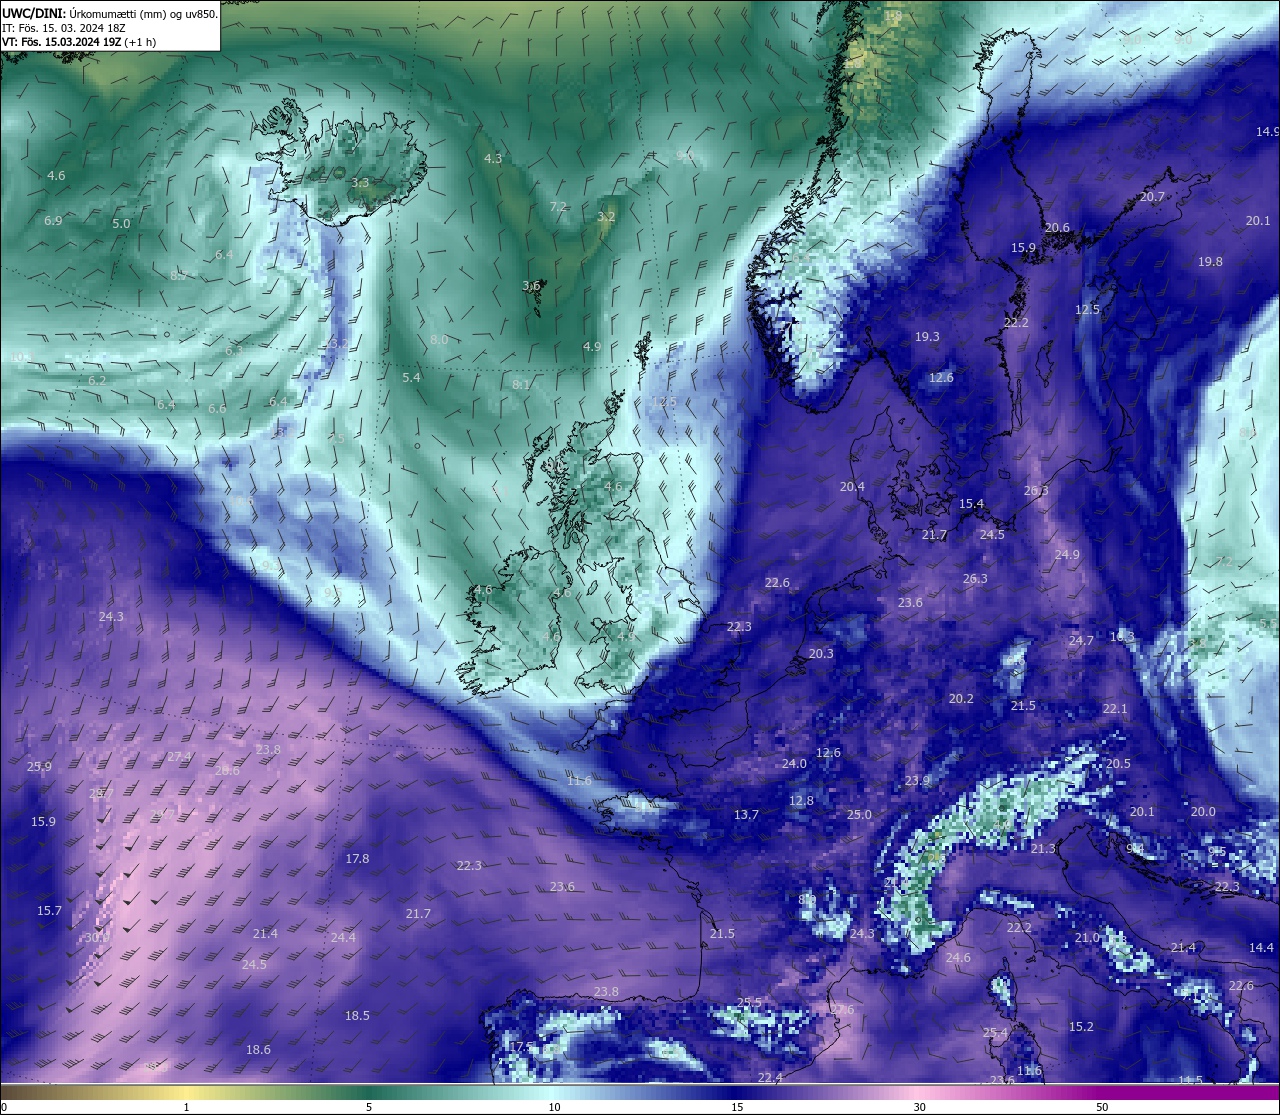This screenshot has width=1280, height=1115.
Task: Select the 17.8 value over the Atlantic
Action: point(357,858)
